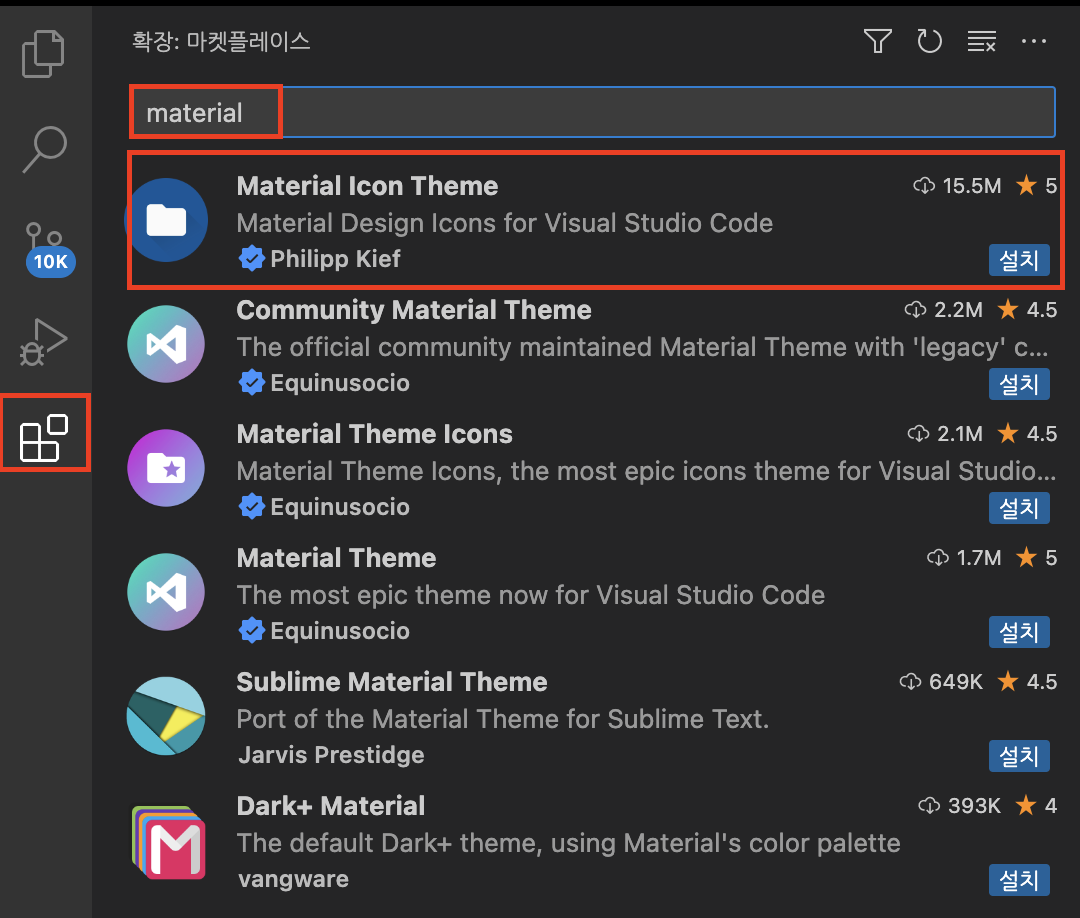Viewport: 1080px width, 918px height.
Task: Click the 15.5M download count
Action: (971, 186)
